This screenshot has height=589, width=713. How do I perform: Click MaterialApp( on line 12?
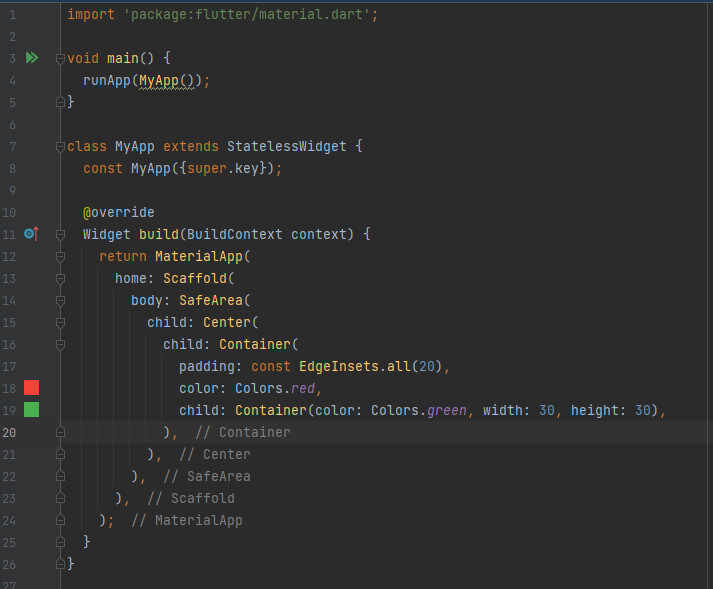pyautogui.click(x=203, y=257)
